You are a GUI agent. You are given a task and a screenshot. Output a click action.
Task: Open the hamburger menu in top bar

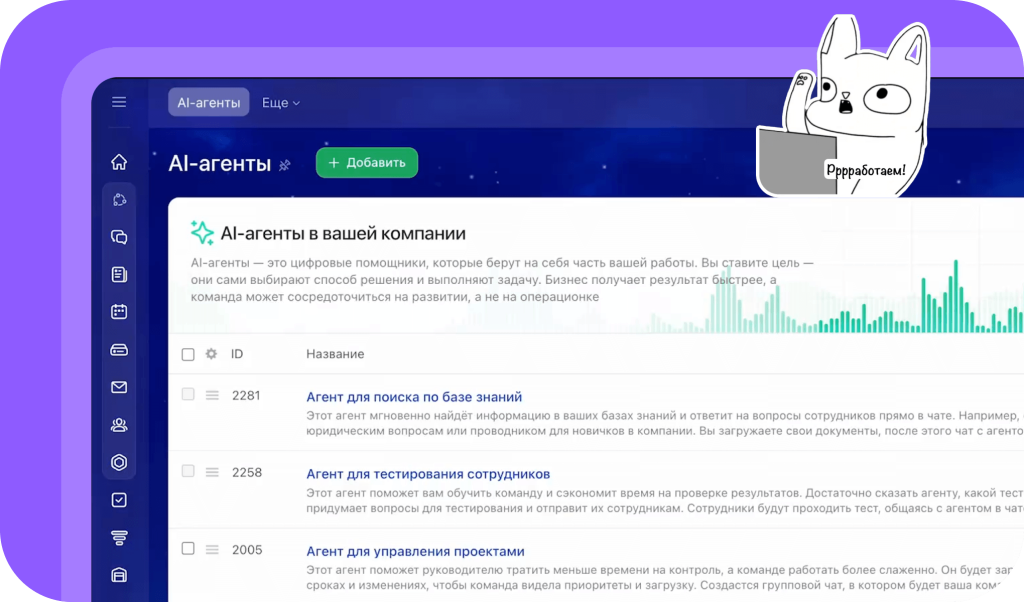tap(119, 102)
